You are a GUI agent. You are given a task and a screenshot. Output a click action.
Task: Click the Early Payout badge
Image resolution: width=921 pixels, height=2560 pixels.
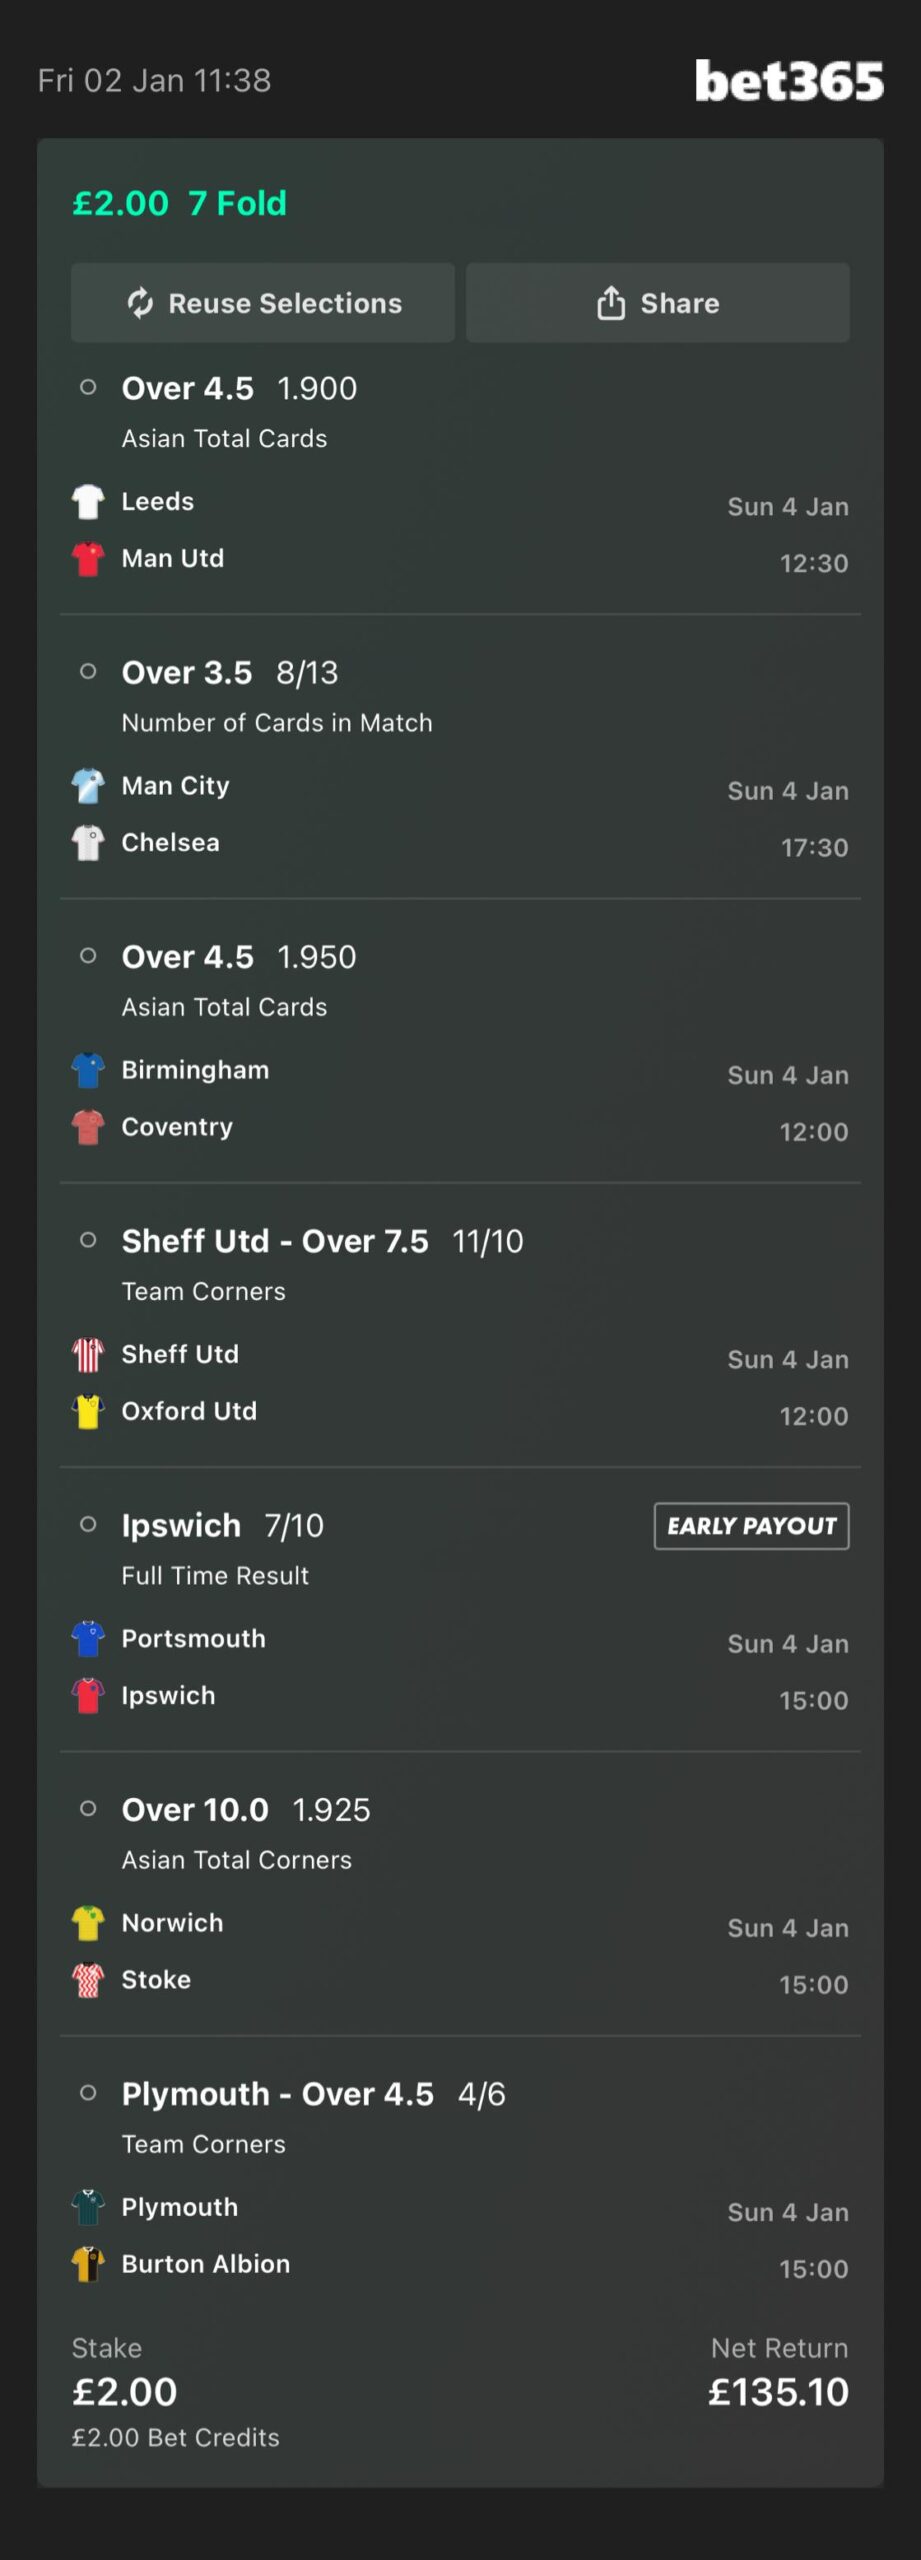tap(751, 1526)
